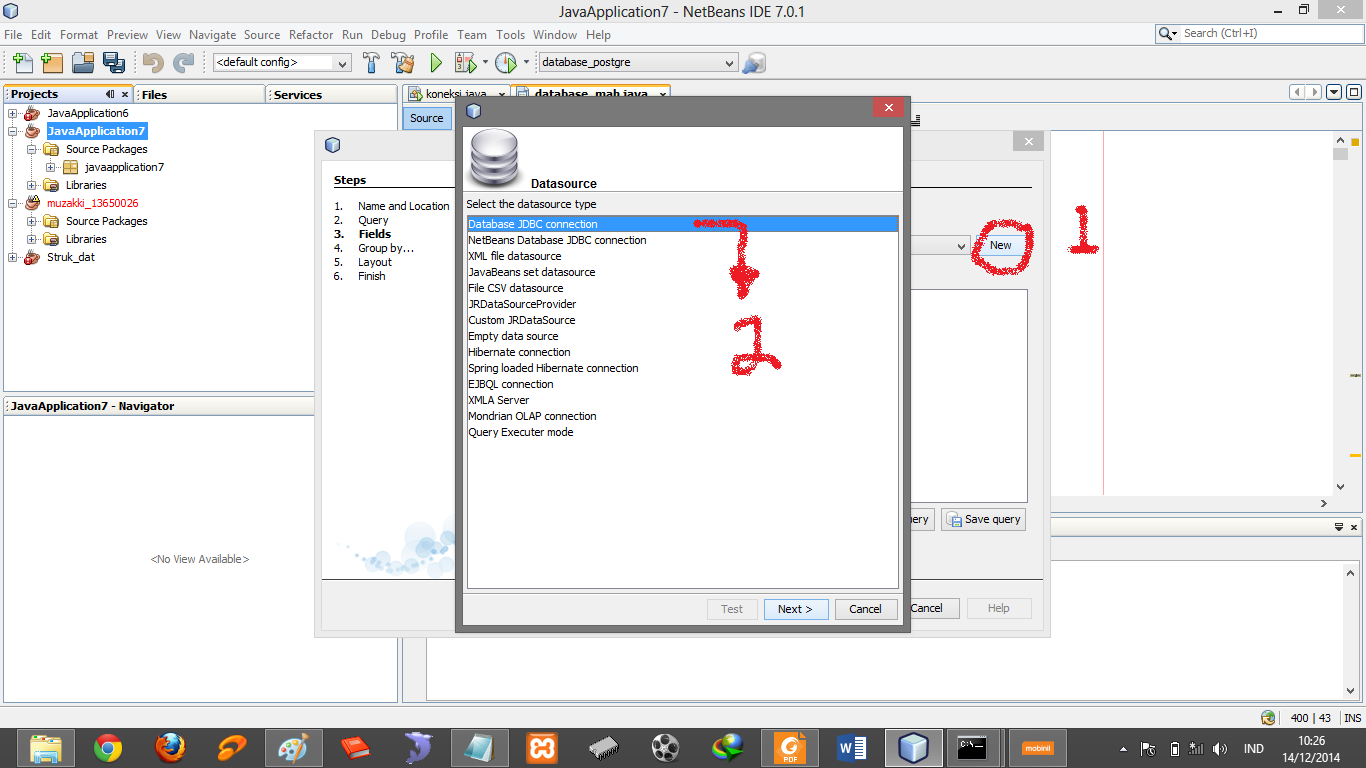This screenshot has height=768, width=1366.
Task: Open Chrome from the taskbar
Action: click(108, 748)
